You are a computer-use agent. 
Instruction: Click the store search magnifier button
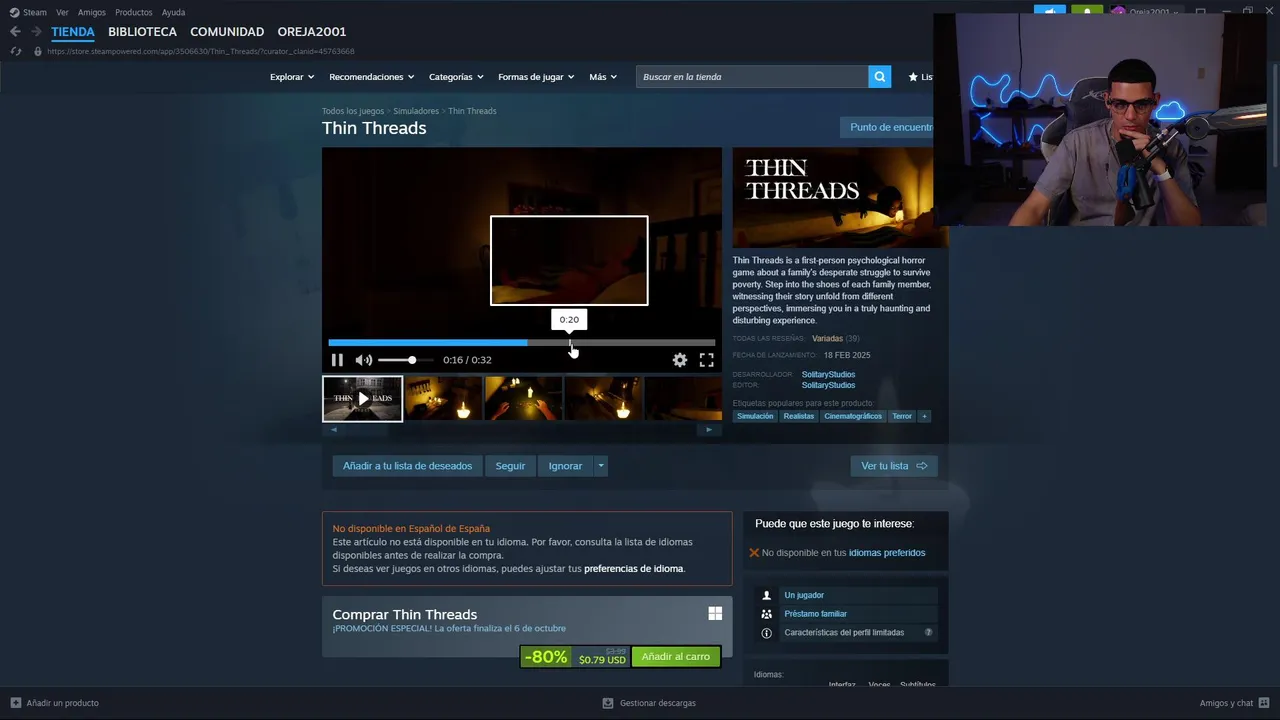(879, 77)
